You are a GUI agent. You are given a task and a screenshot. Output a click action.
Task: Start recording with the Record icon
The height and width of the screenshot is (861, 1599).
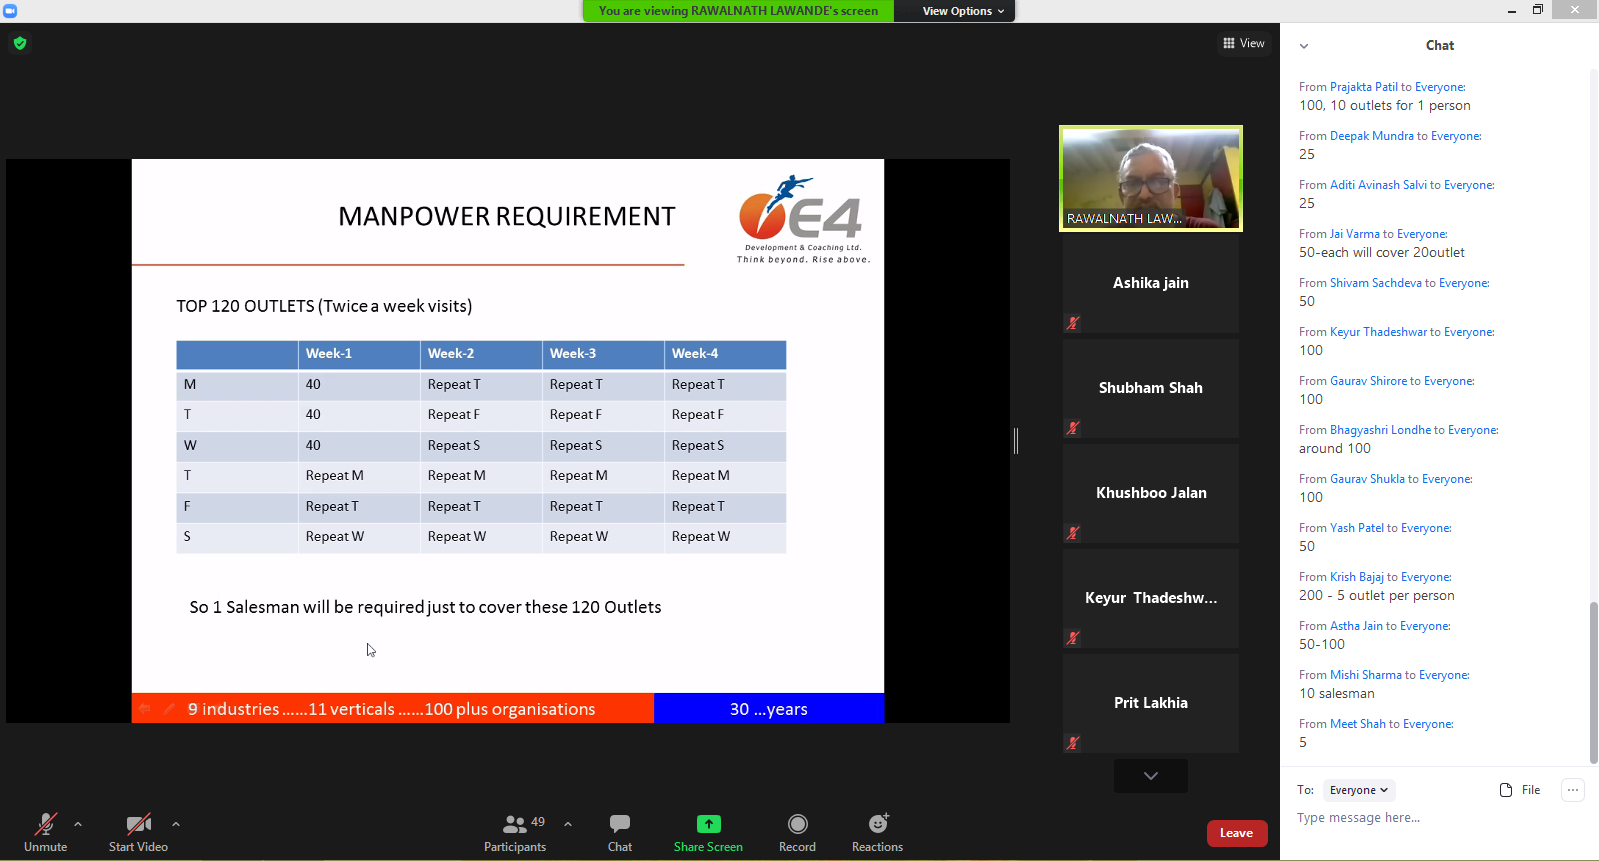point(797,824)
